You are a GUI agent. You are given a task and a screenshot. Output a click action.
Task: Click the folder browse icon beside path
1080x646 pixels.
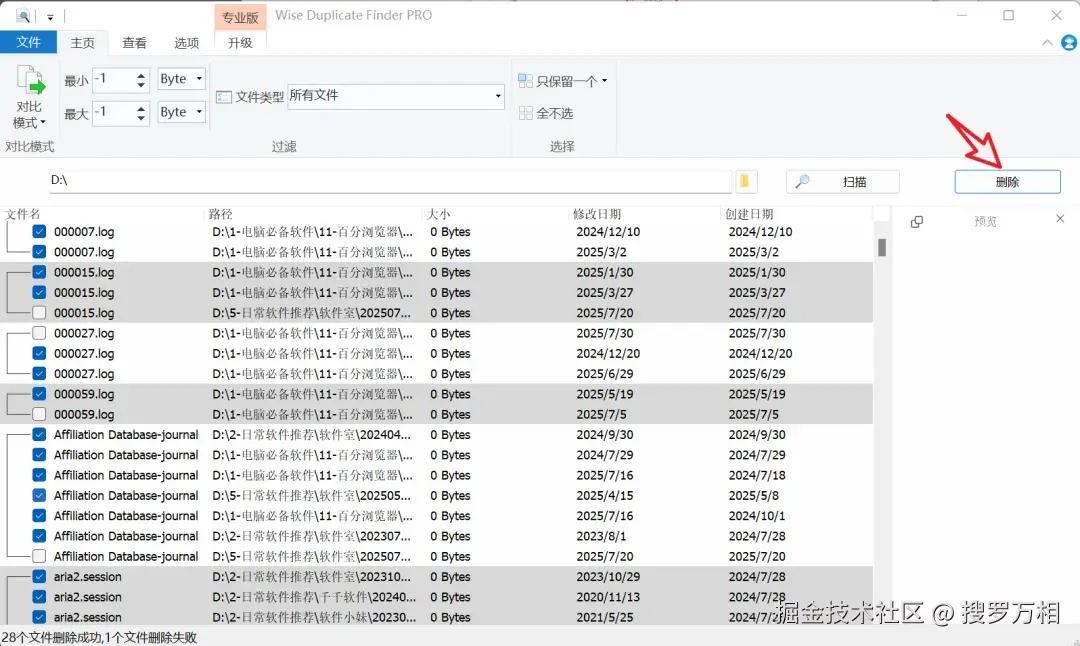746,181
